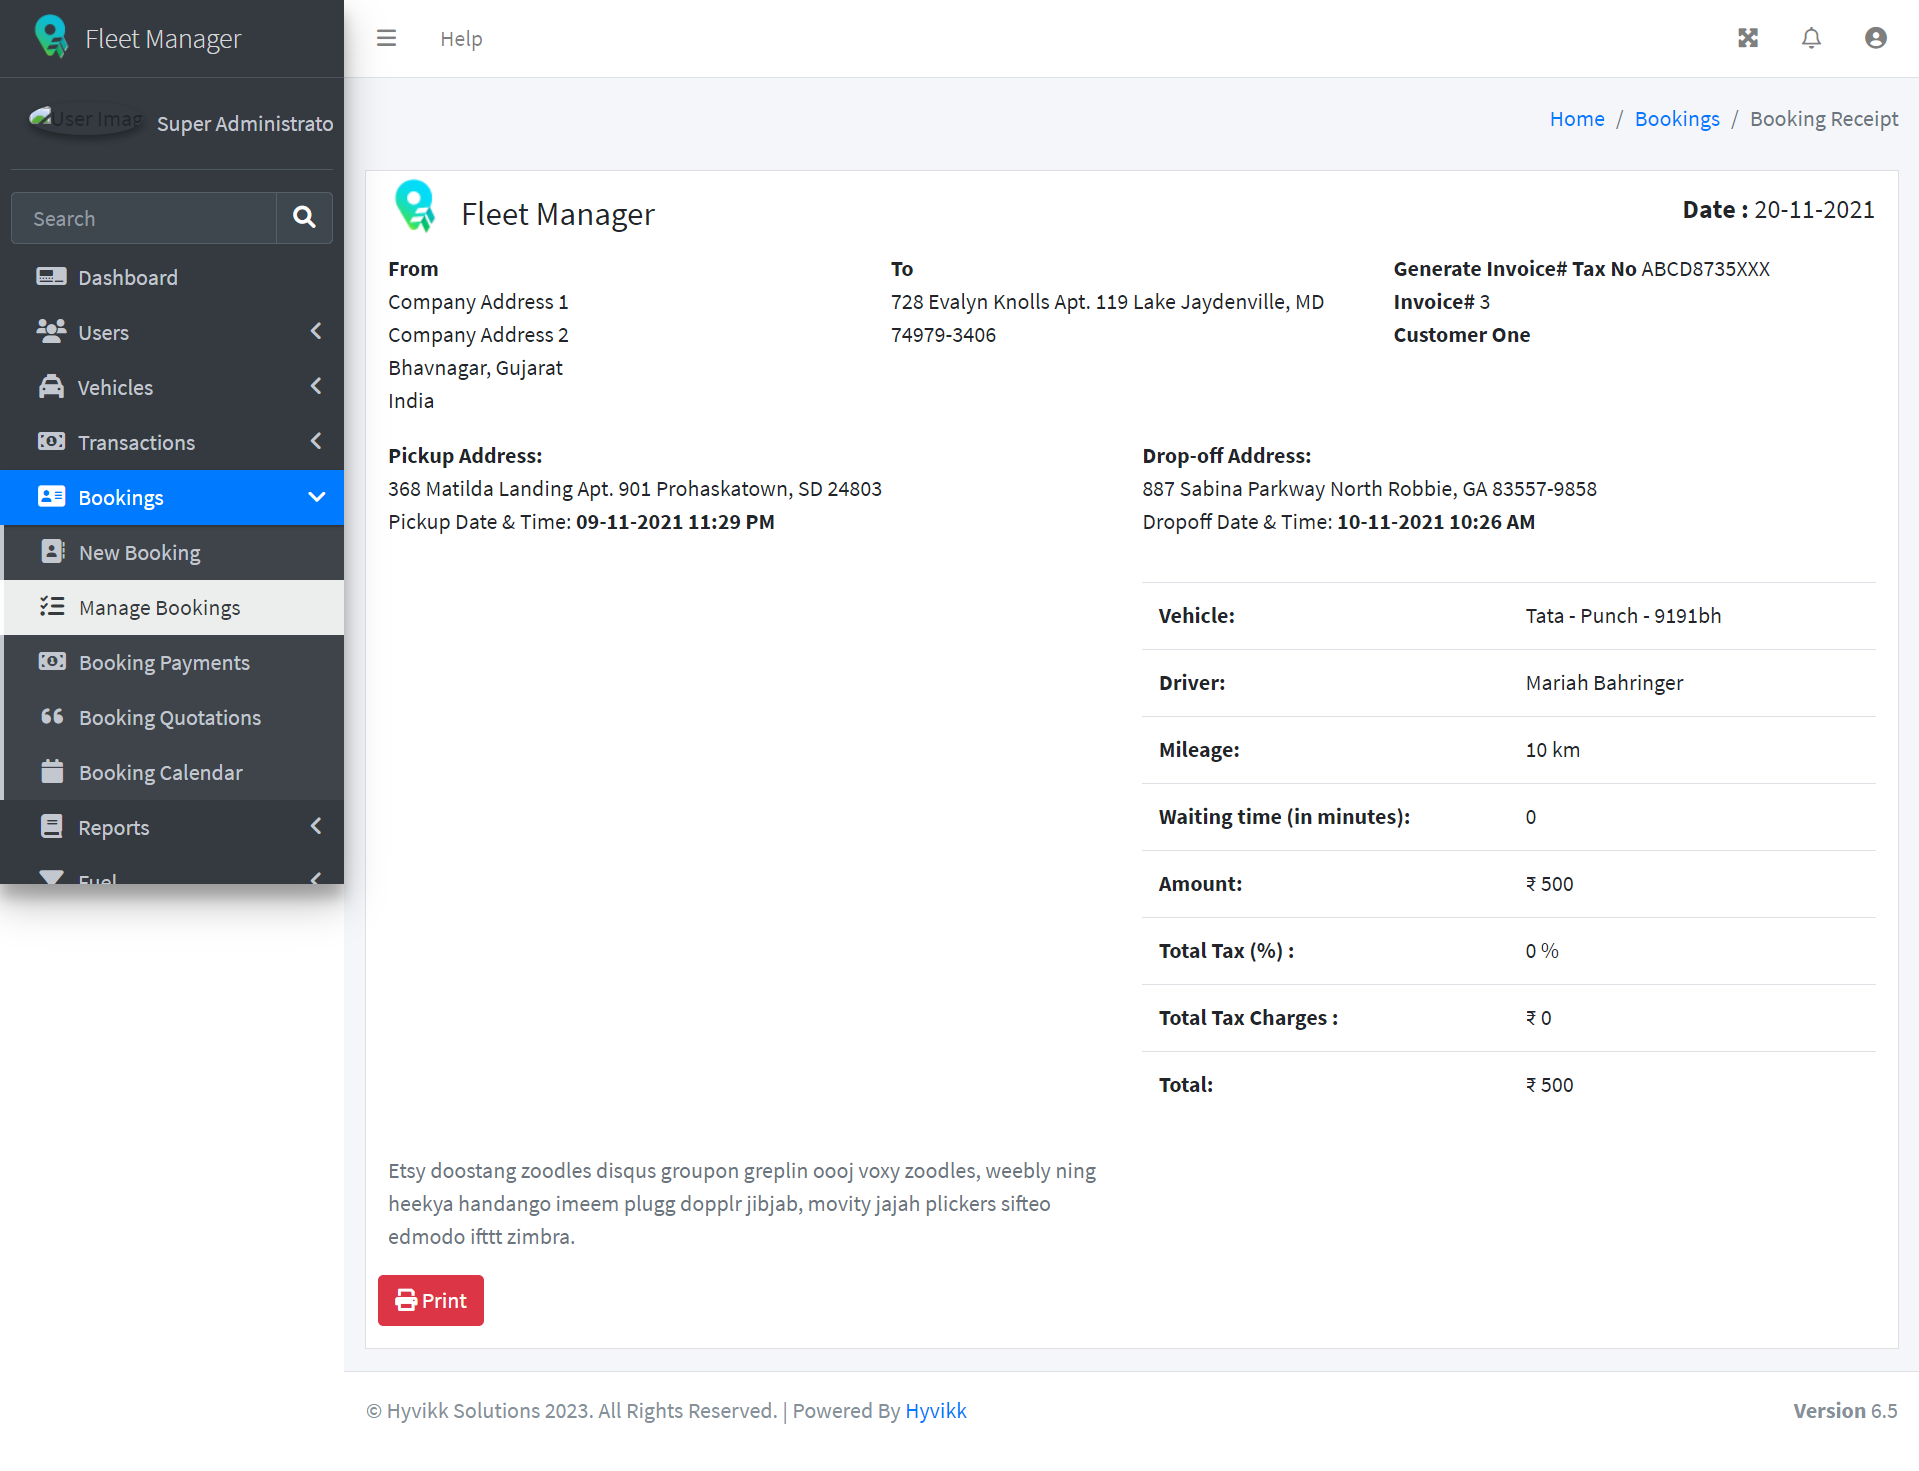The image size is (1919, 1471).
Task: Collapse the Bookings menu chevron
Action: click(316, 497)
